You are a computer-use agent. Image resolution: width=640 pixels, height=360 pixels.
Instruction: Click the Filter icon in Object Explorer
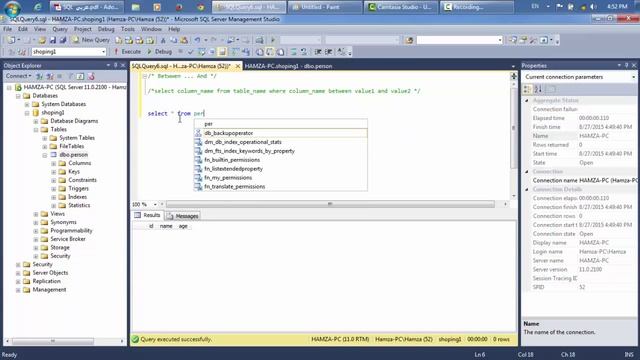(x=71, y=76)
